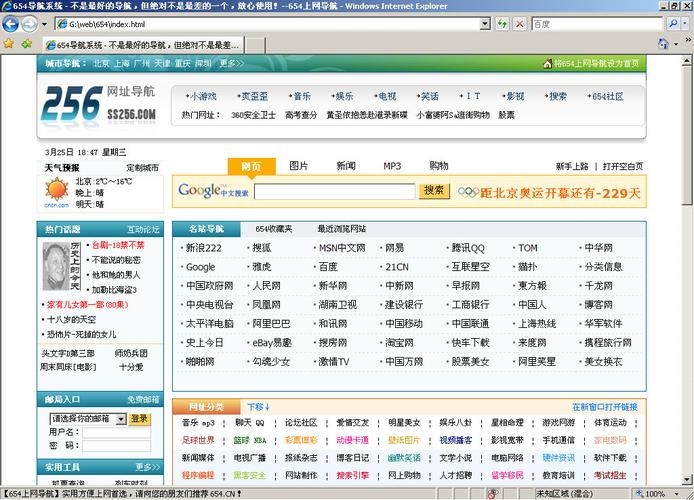The image size is (694, 500).
Task: Click 在新窗口打开链接 link
Action: click(x=605, y=407)
